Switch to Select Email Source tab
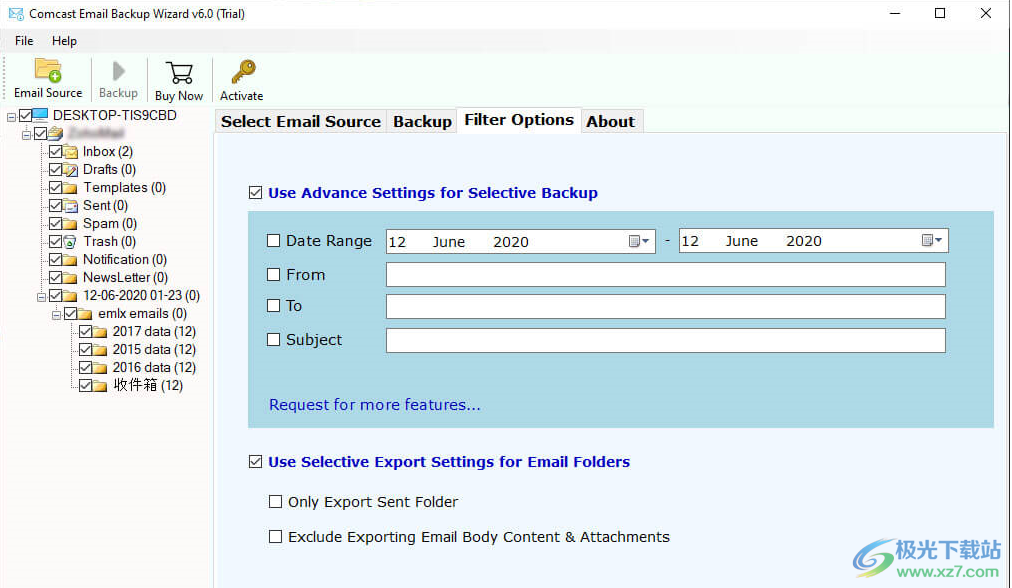Image resolution: width=1012 pixels, height=588 pixels. (x=301, y=121)
